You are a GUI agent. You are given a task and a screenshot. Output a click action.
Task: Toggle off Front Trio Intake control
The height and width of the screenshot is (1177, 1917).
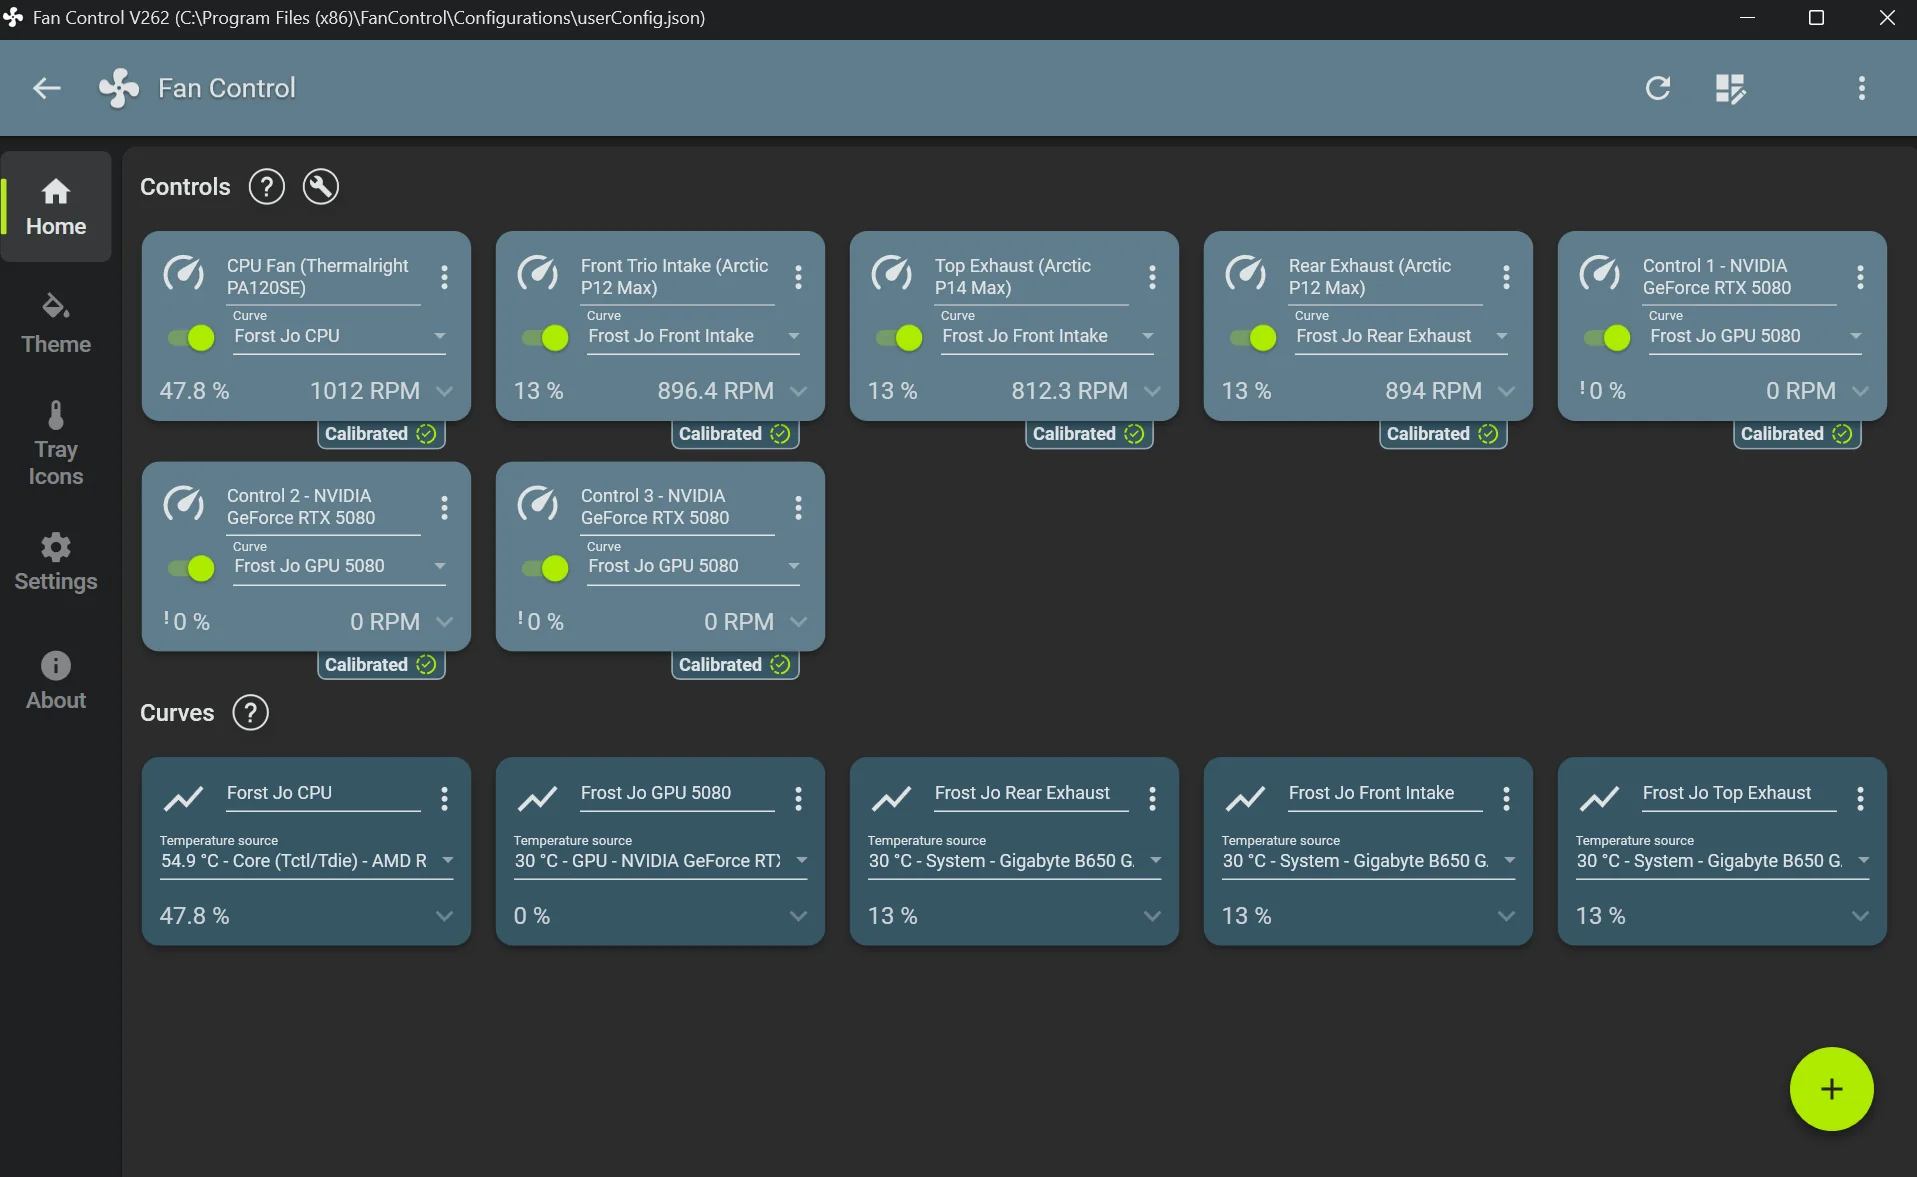[x=546, y=338]
